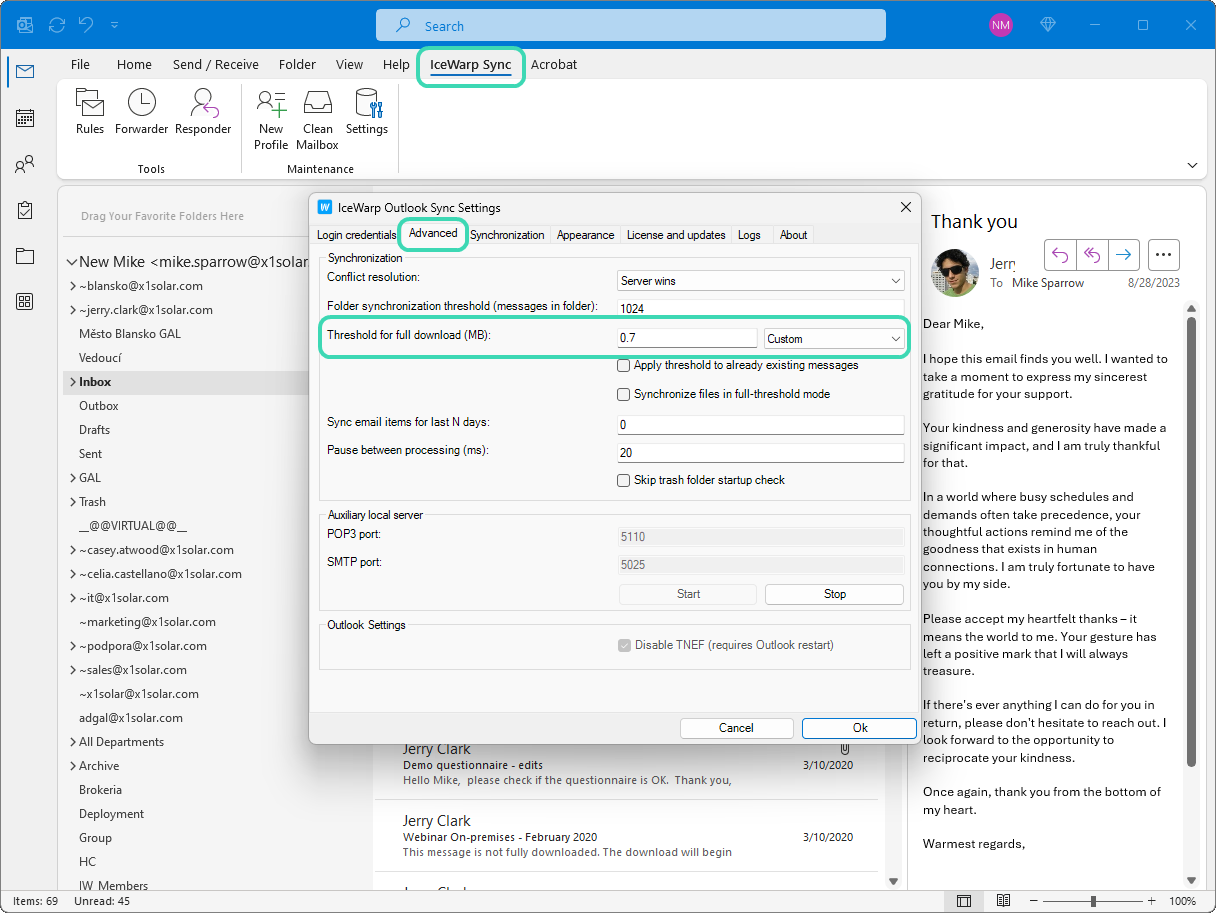This screenshot has width=1216, height=913.
Task: Open the About tab
Action: (x=793, y=235)
